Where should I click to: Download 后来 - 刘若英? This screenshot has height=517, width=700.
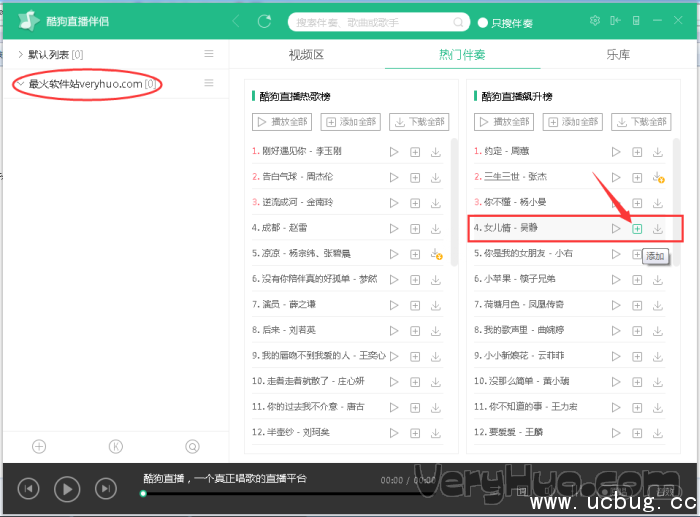[436, 331]
